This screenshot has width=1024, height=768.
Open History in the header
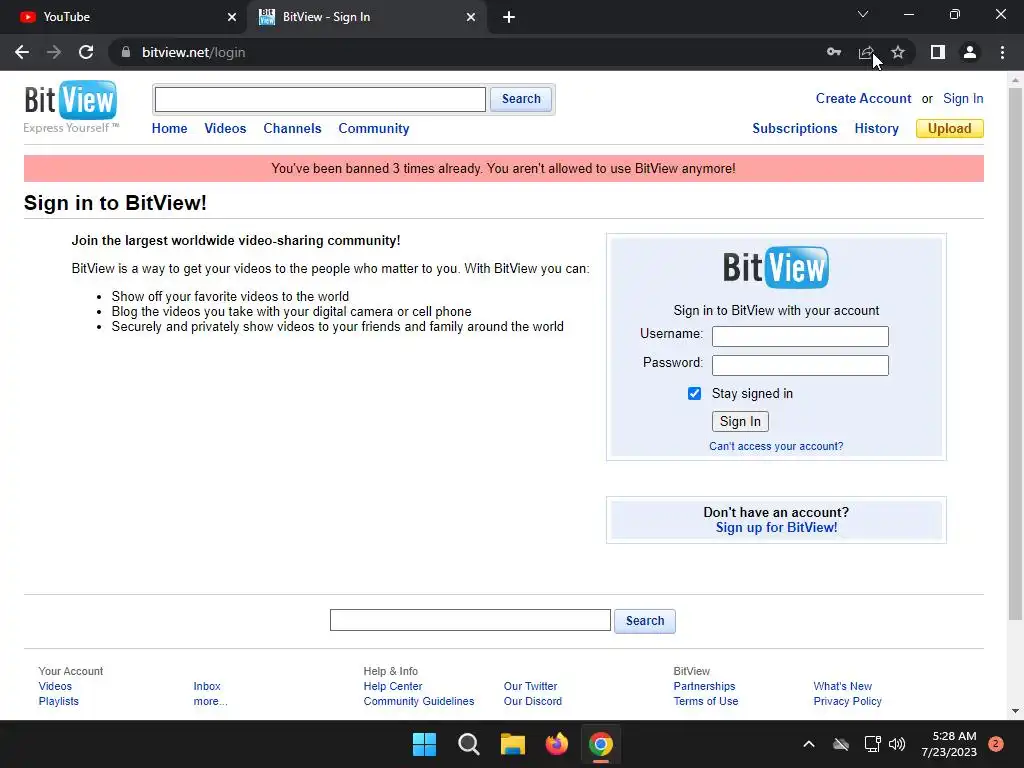click(x=876, y=129)
